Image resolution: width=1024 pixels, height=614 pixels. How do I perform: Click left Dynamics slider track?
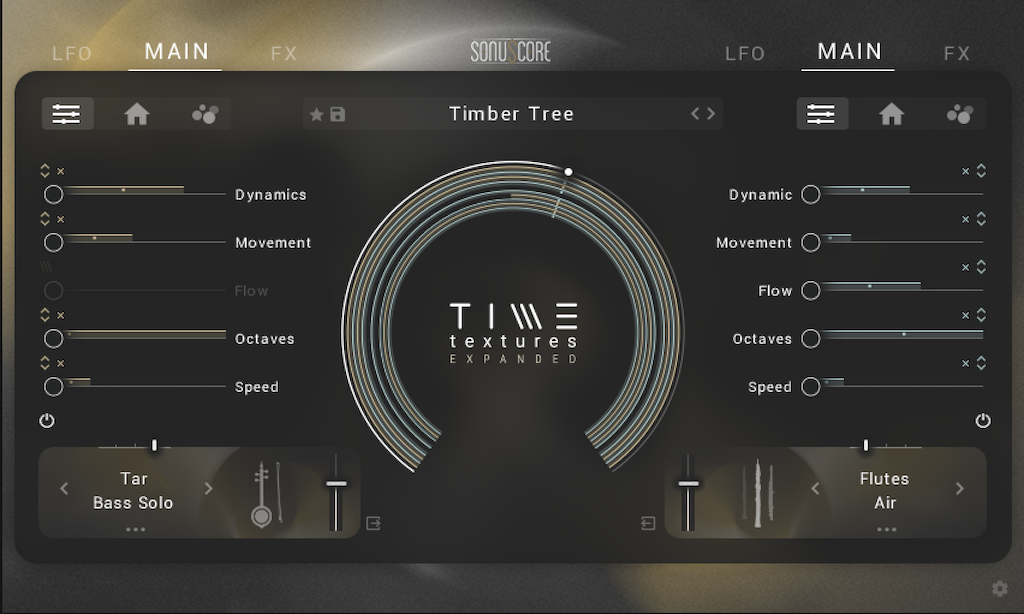point(145,193)
